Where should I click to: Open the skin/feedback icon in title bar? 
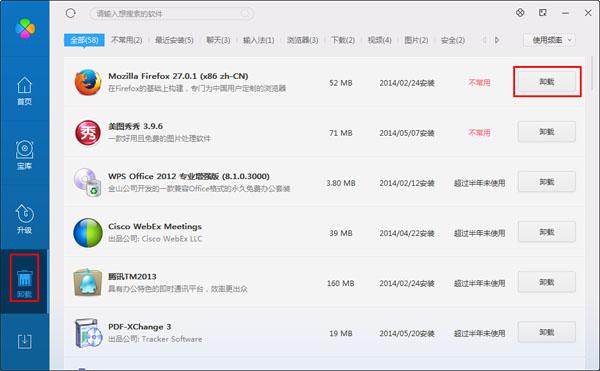click(x=520, y=13)
